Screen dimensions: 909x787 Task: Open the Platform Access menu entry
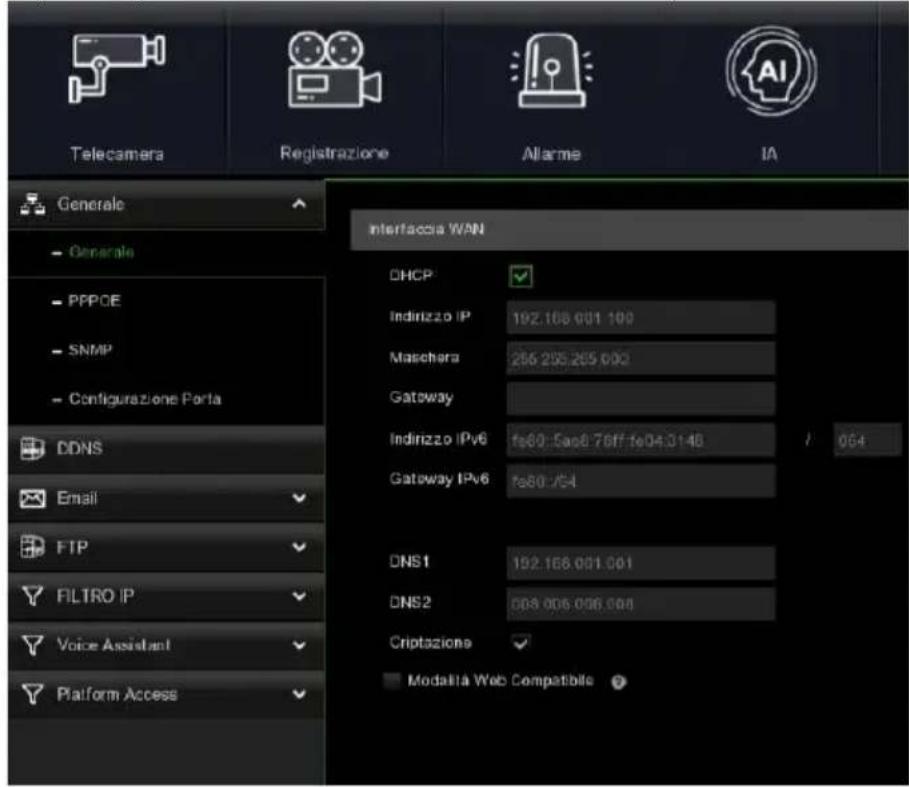tap(166, 694)
